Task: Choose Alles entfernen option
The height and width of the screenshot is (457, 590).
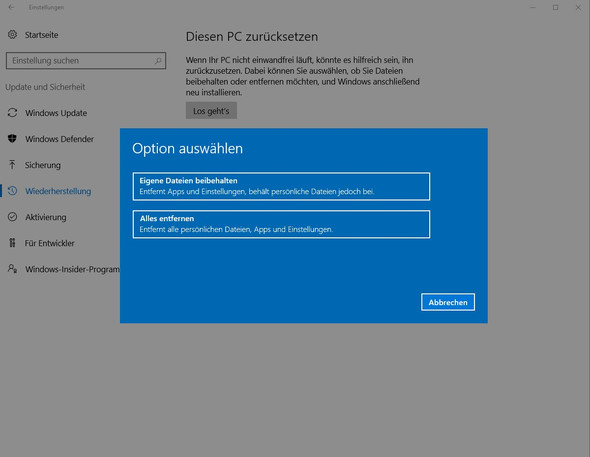Action: 281,224
